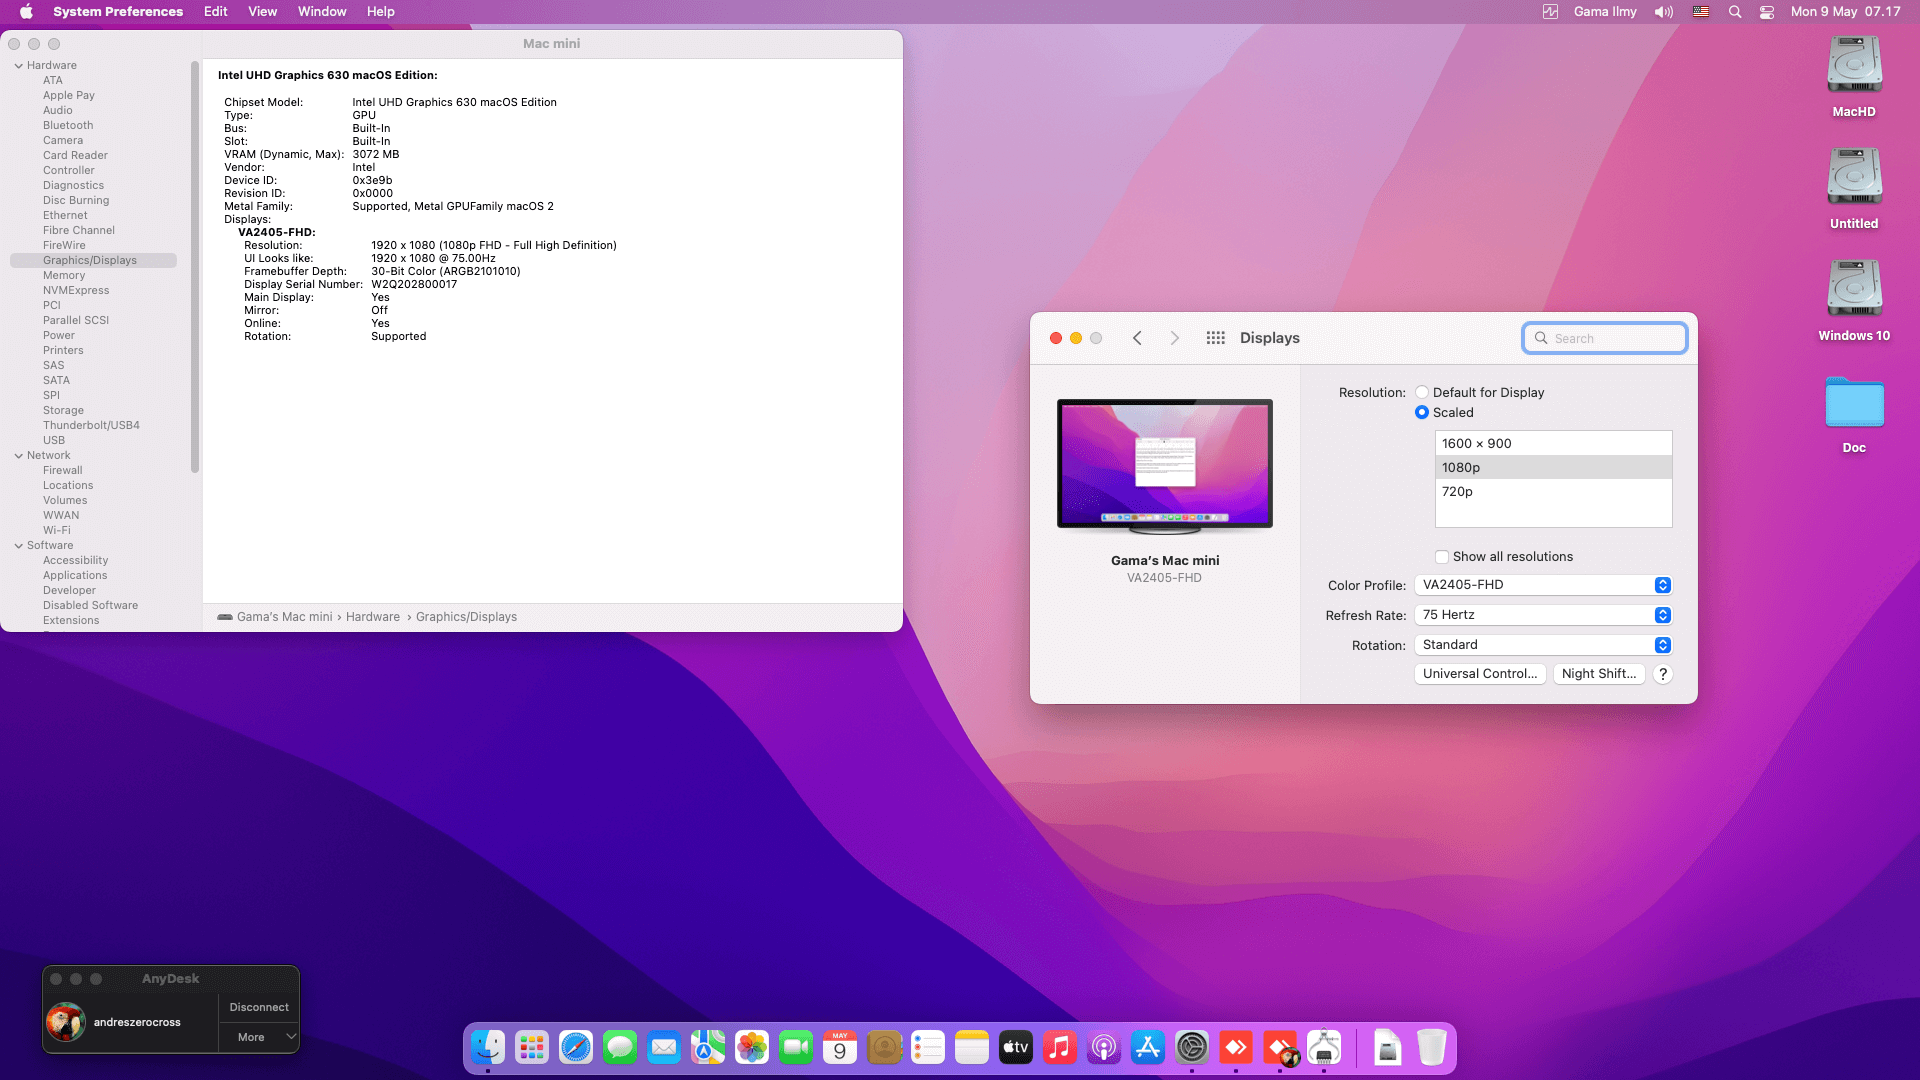Open Spotlight search in menu bar
This screenshot has width=1920, height=1080.
(x=1735, y=12)
